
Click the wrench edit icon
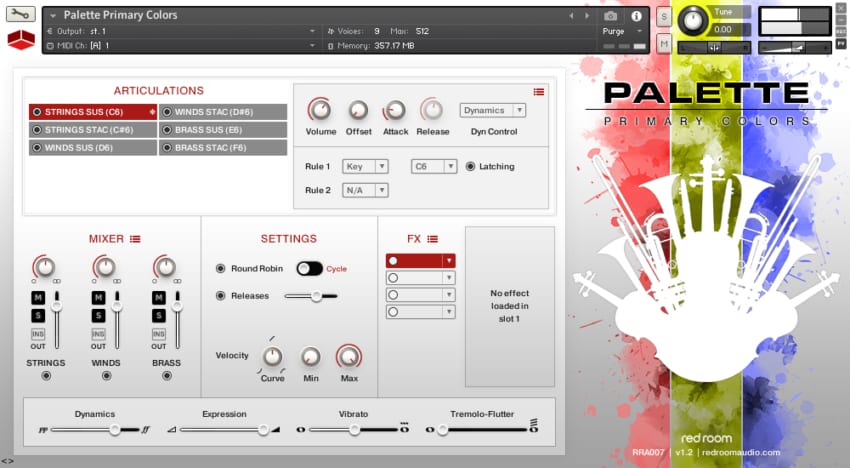click(x=20, y=15)
